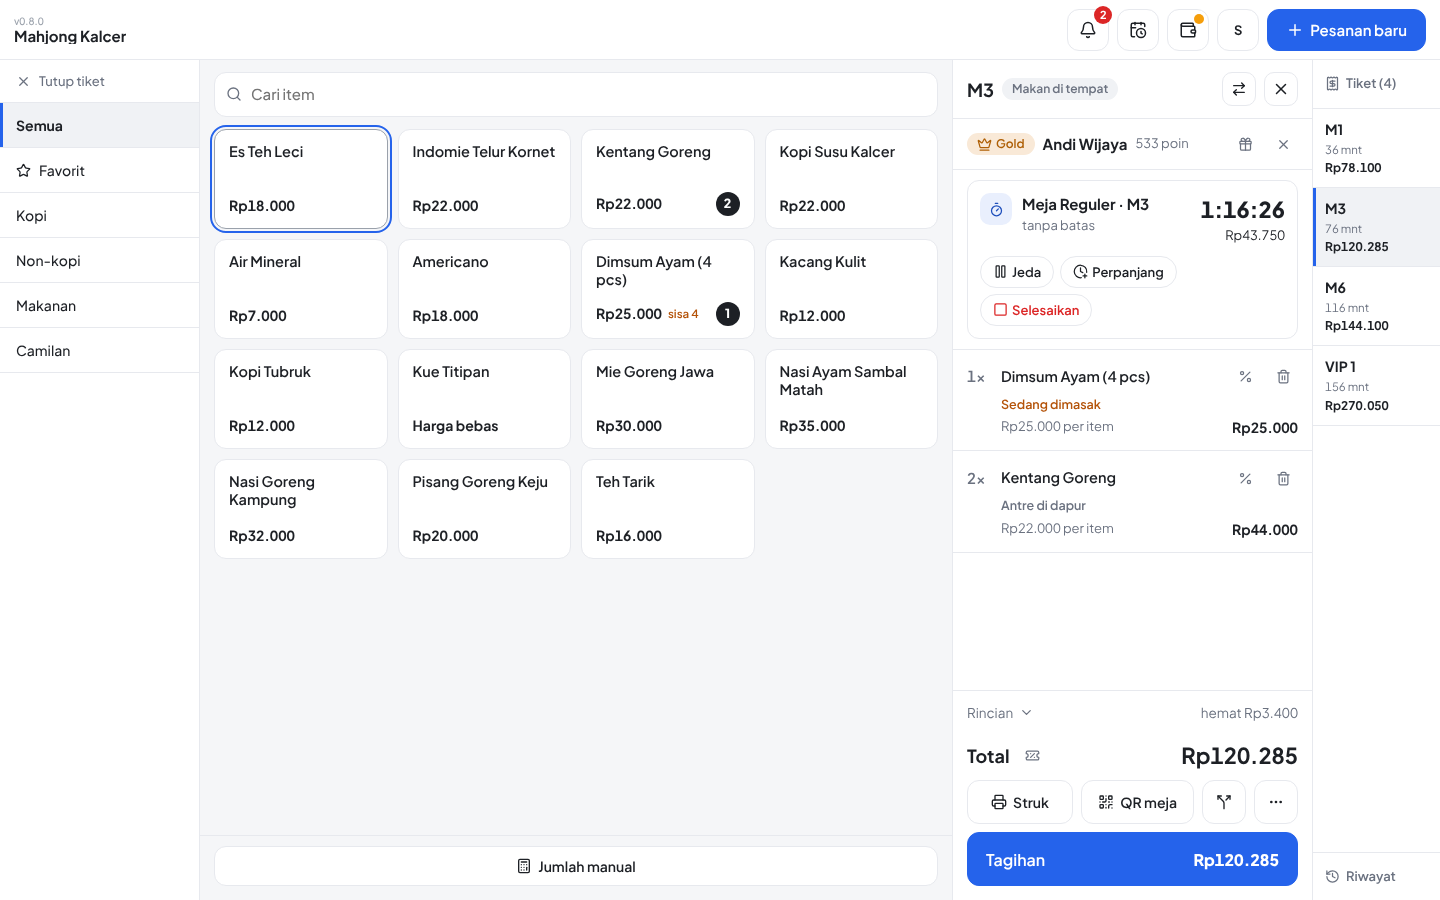
Task: Add Es Teh Leci to order
Action: [301, 179]
